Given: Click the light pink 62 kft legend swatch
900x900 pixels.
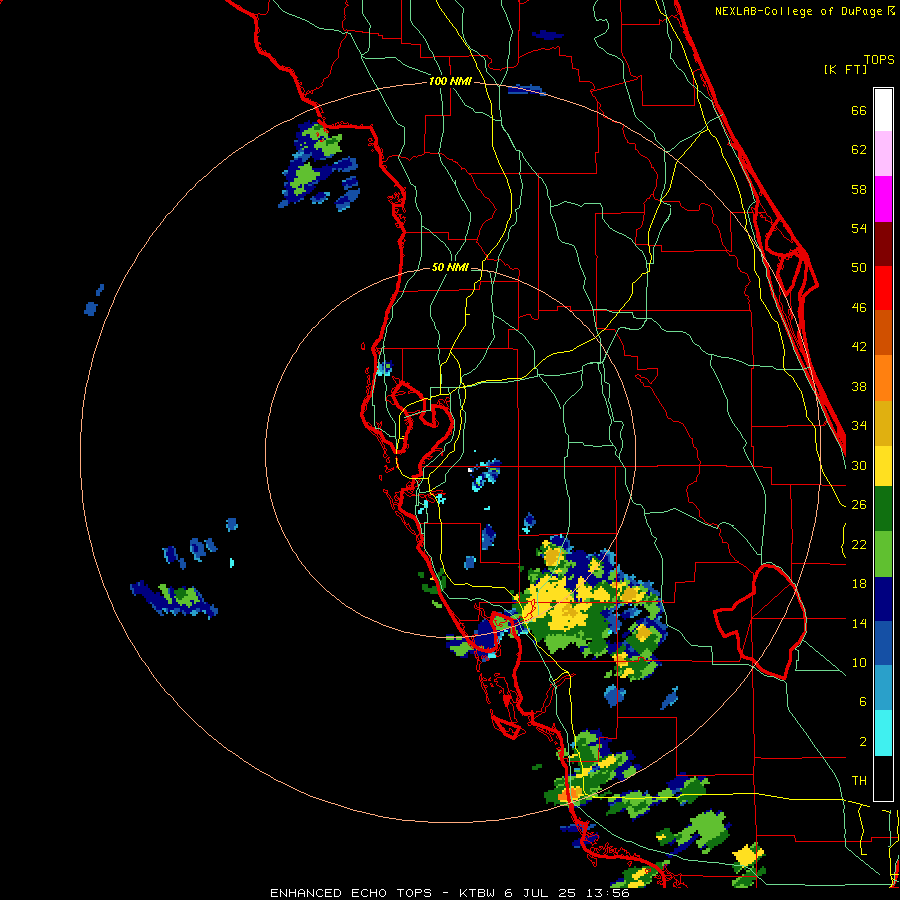Looking at the screenshot, I should (x=883, y=153).
